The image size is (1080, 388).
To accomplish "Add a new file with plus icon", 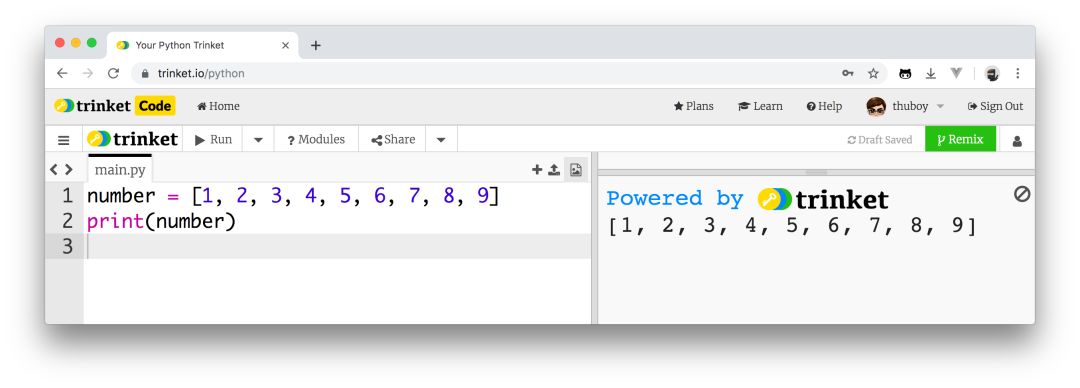I will 537,170.
